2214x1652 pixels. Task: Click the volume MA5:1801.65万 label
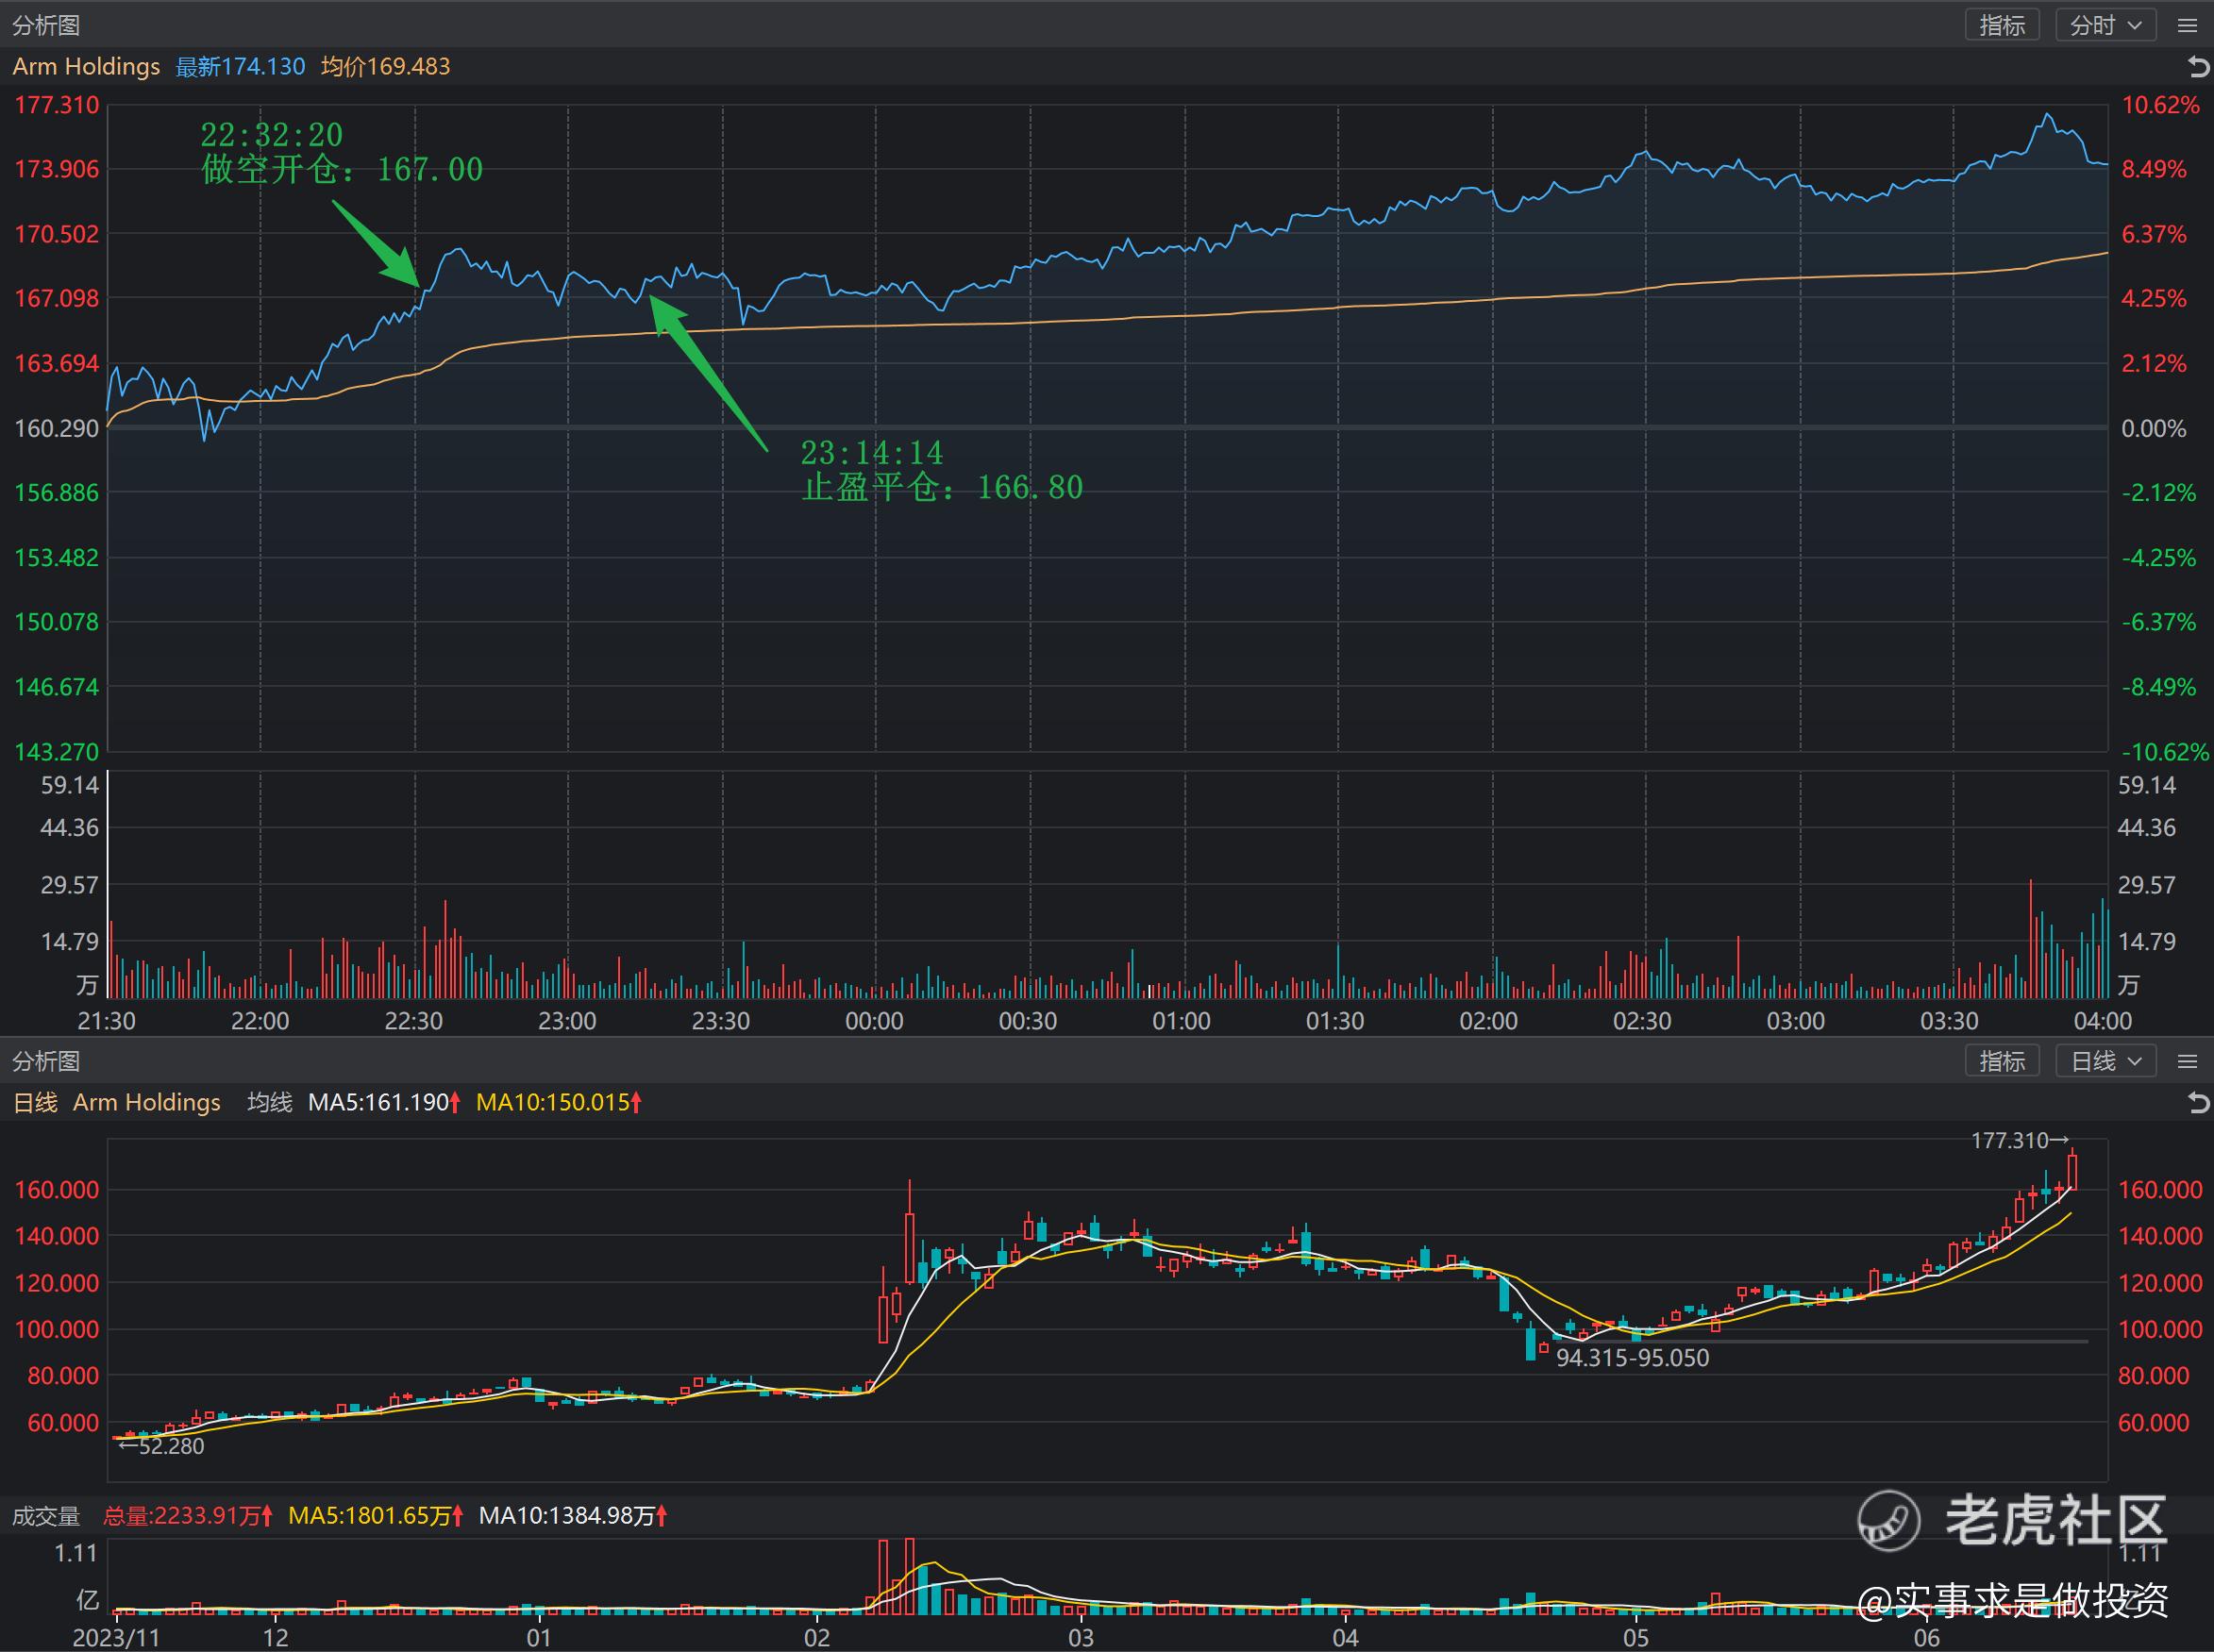click(376, 1516)
